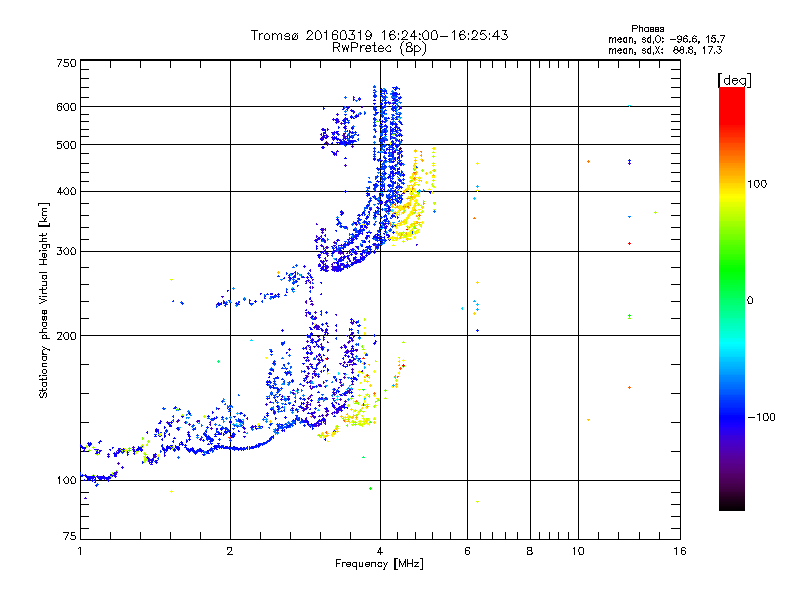The width and height of the screenshot is (800, 600).
Task: Click the "RwPretec (8p)" subtitle
Action: [x=379, y=48]
